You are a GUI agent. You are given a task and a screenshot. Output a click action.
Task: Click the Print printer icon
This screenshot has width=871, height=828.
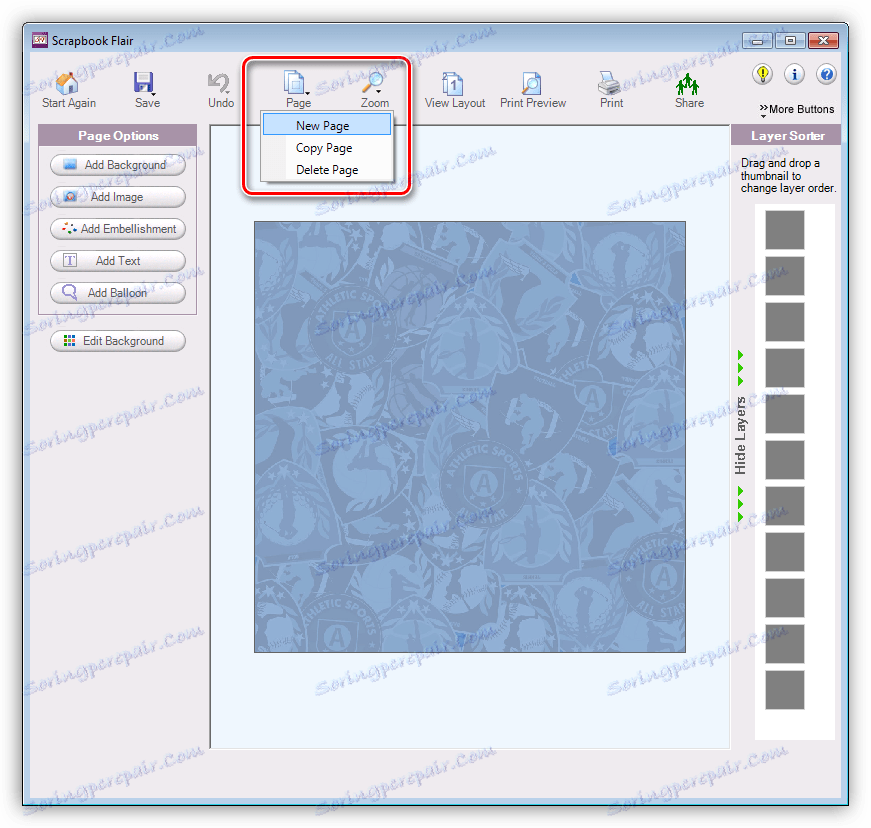tap(609, 83)
